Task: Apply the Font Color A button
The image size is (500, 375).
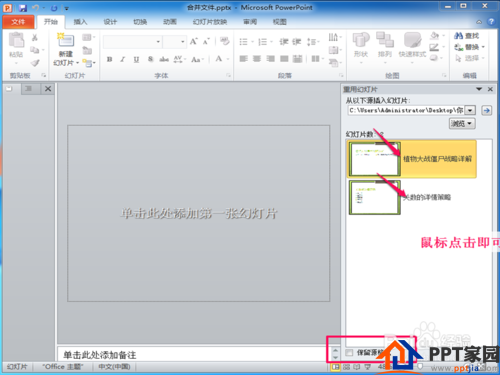Action: pyautogui.click(x=219, y=59)
